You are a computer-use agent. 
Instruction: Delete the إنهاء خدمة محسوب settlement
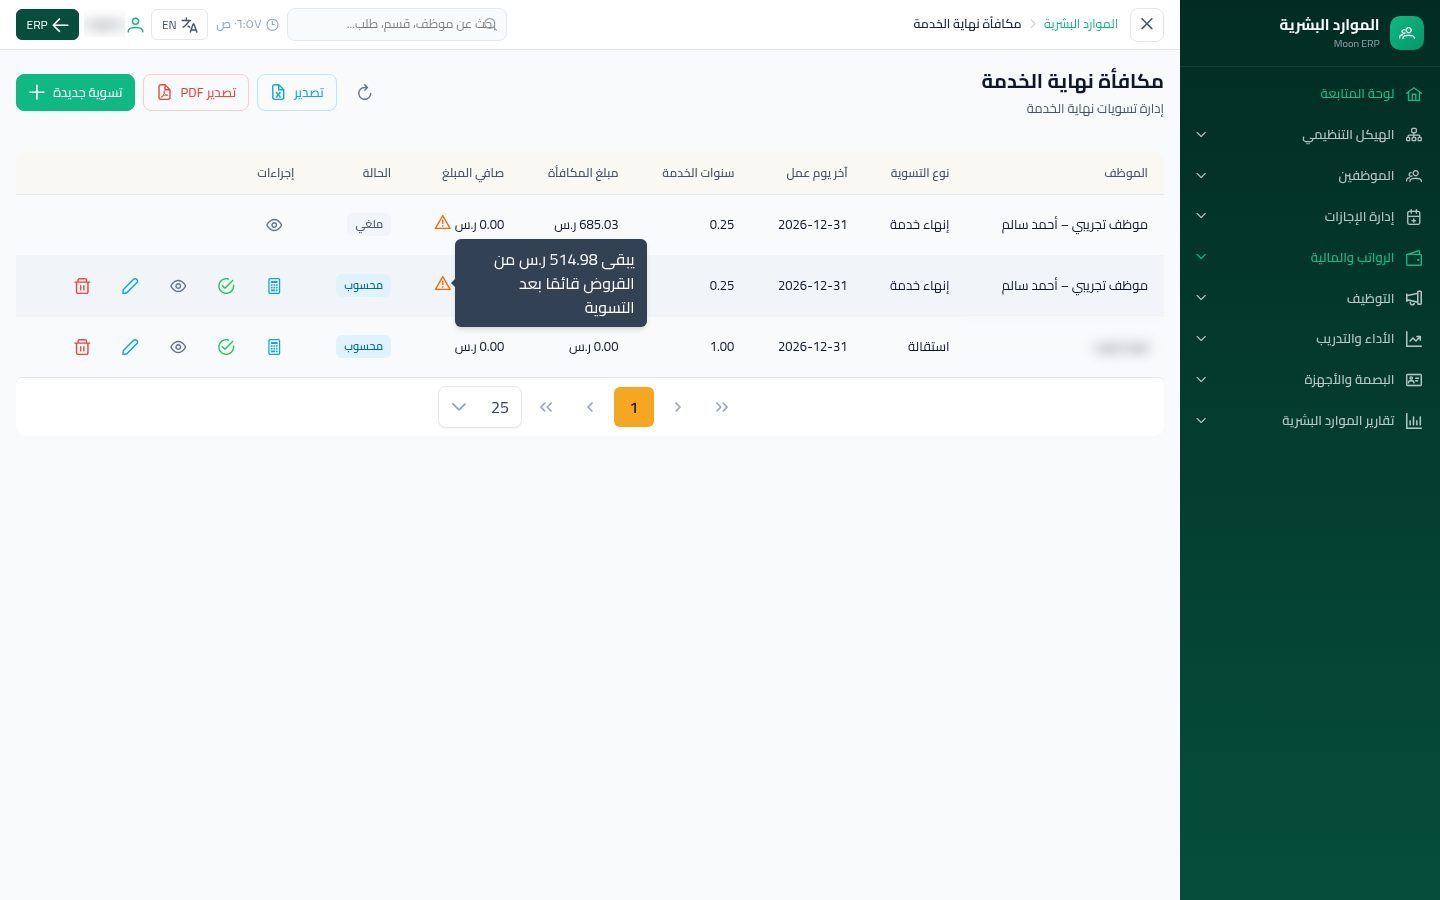point(82,286)
